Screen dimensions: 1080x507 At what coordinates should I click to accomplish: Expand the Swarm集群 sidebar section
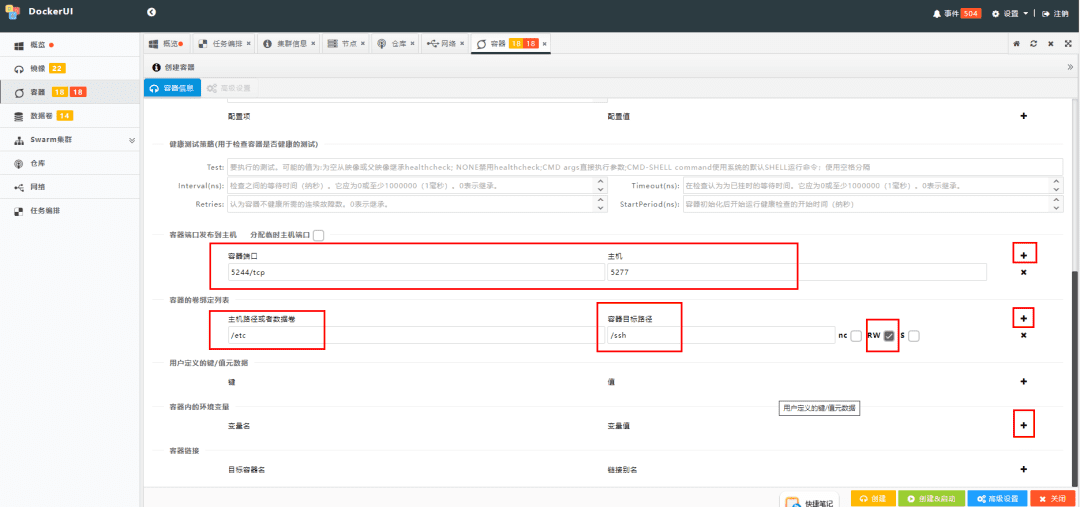(x=131, y=140)
